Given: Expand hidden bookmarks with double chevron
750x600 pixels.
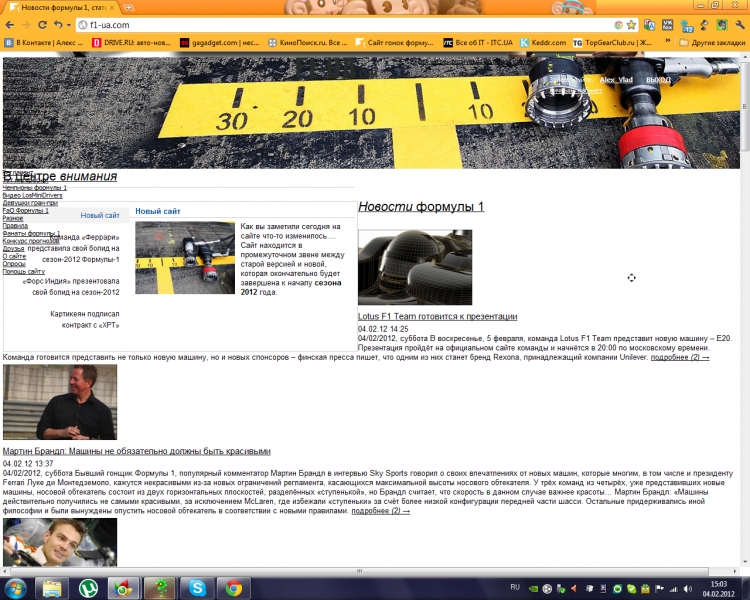Looking at the screenshot, I should pyautogui.click(x=667, y=41).
